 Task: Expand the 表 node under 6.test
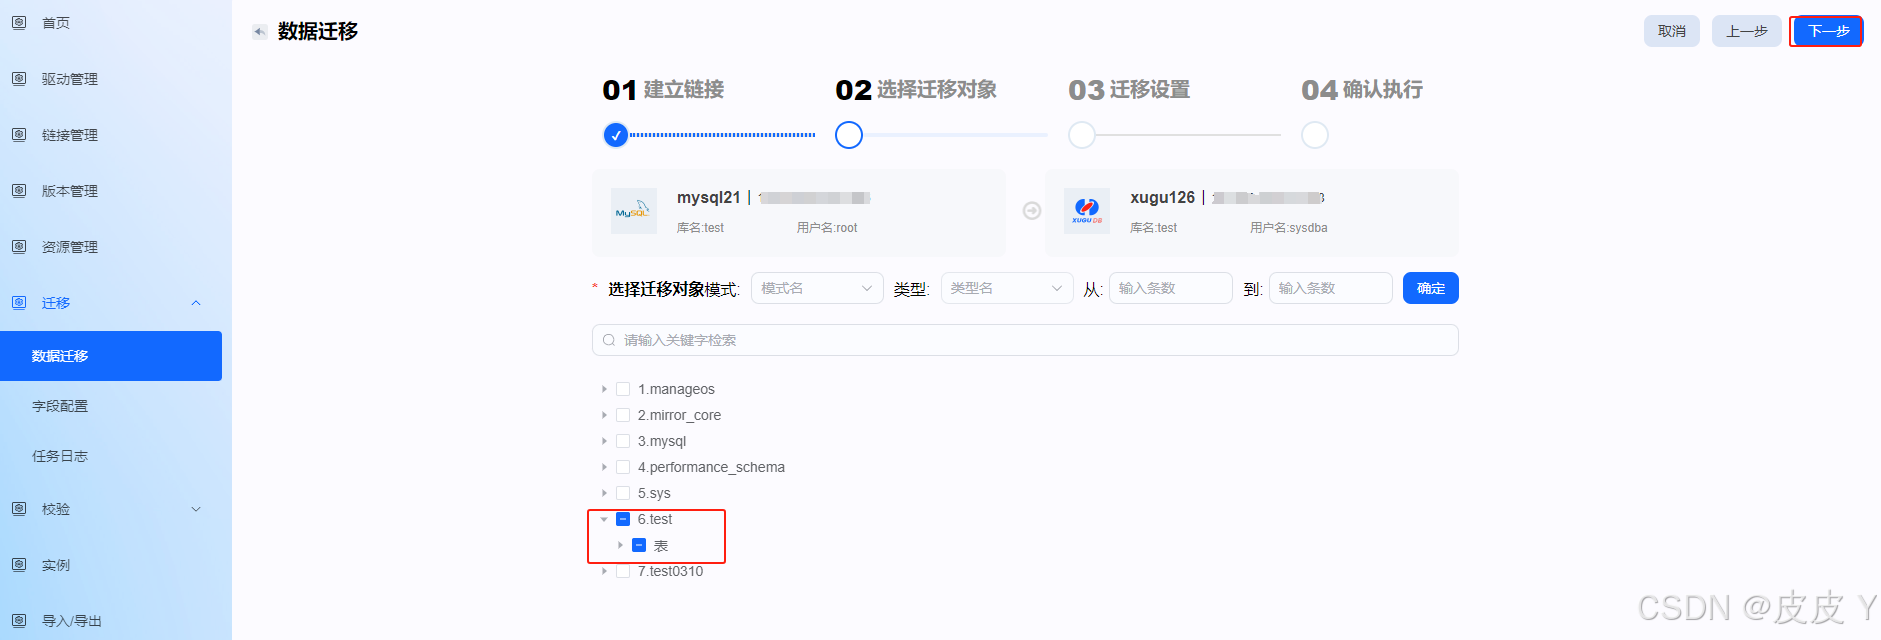tap(620, 545)
